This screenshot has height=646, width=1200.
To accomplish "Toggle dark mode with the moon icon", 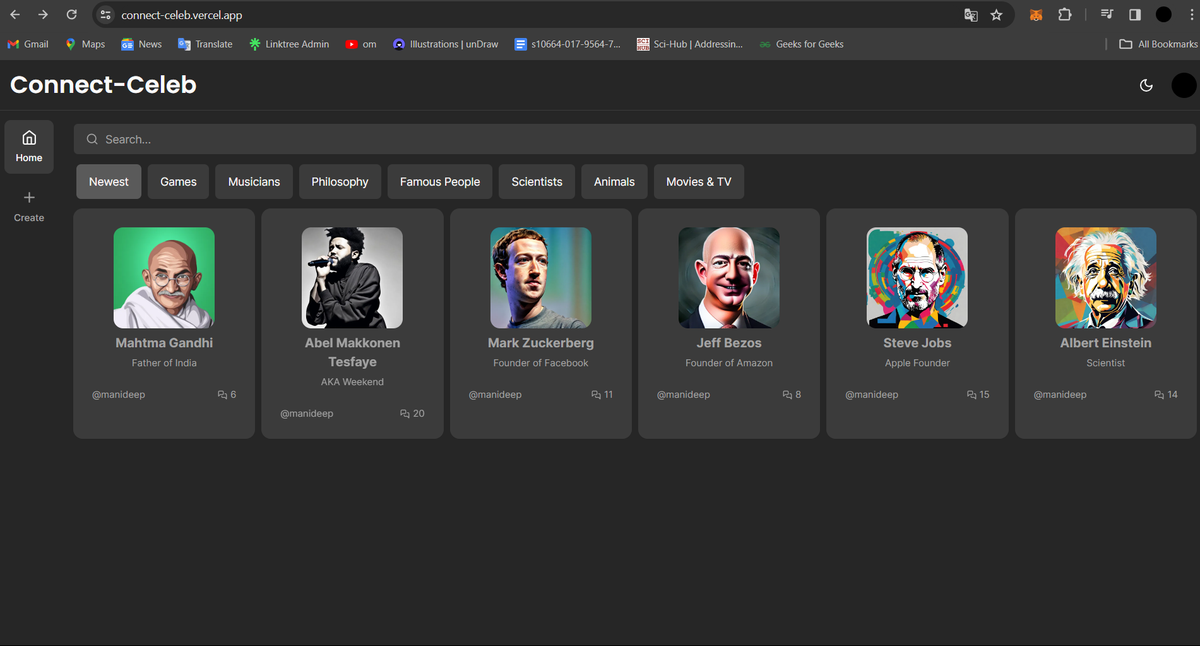I will tap(1146, 85).
